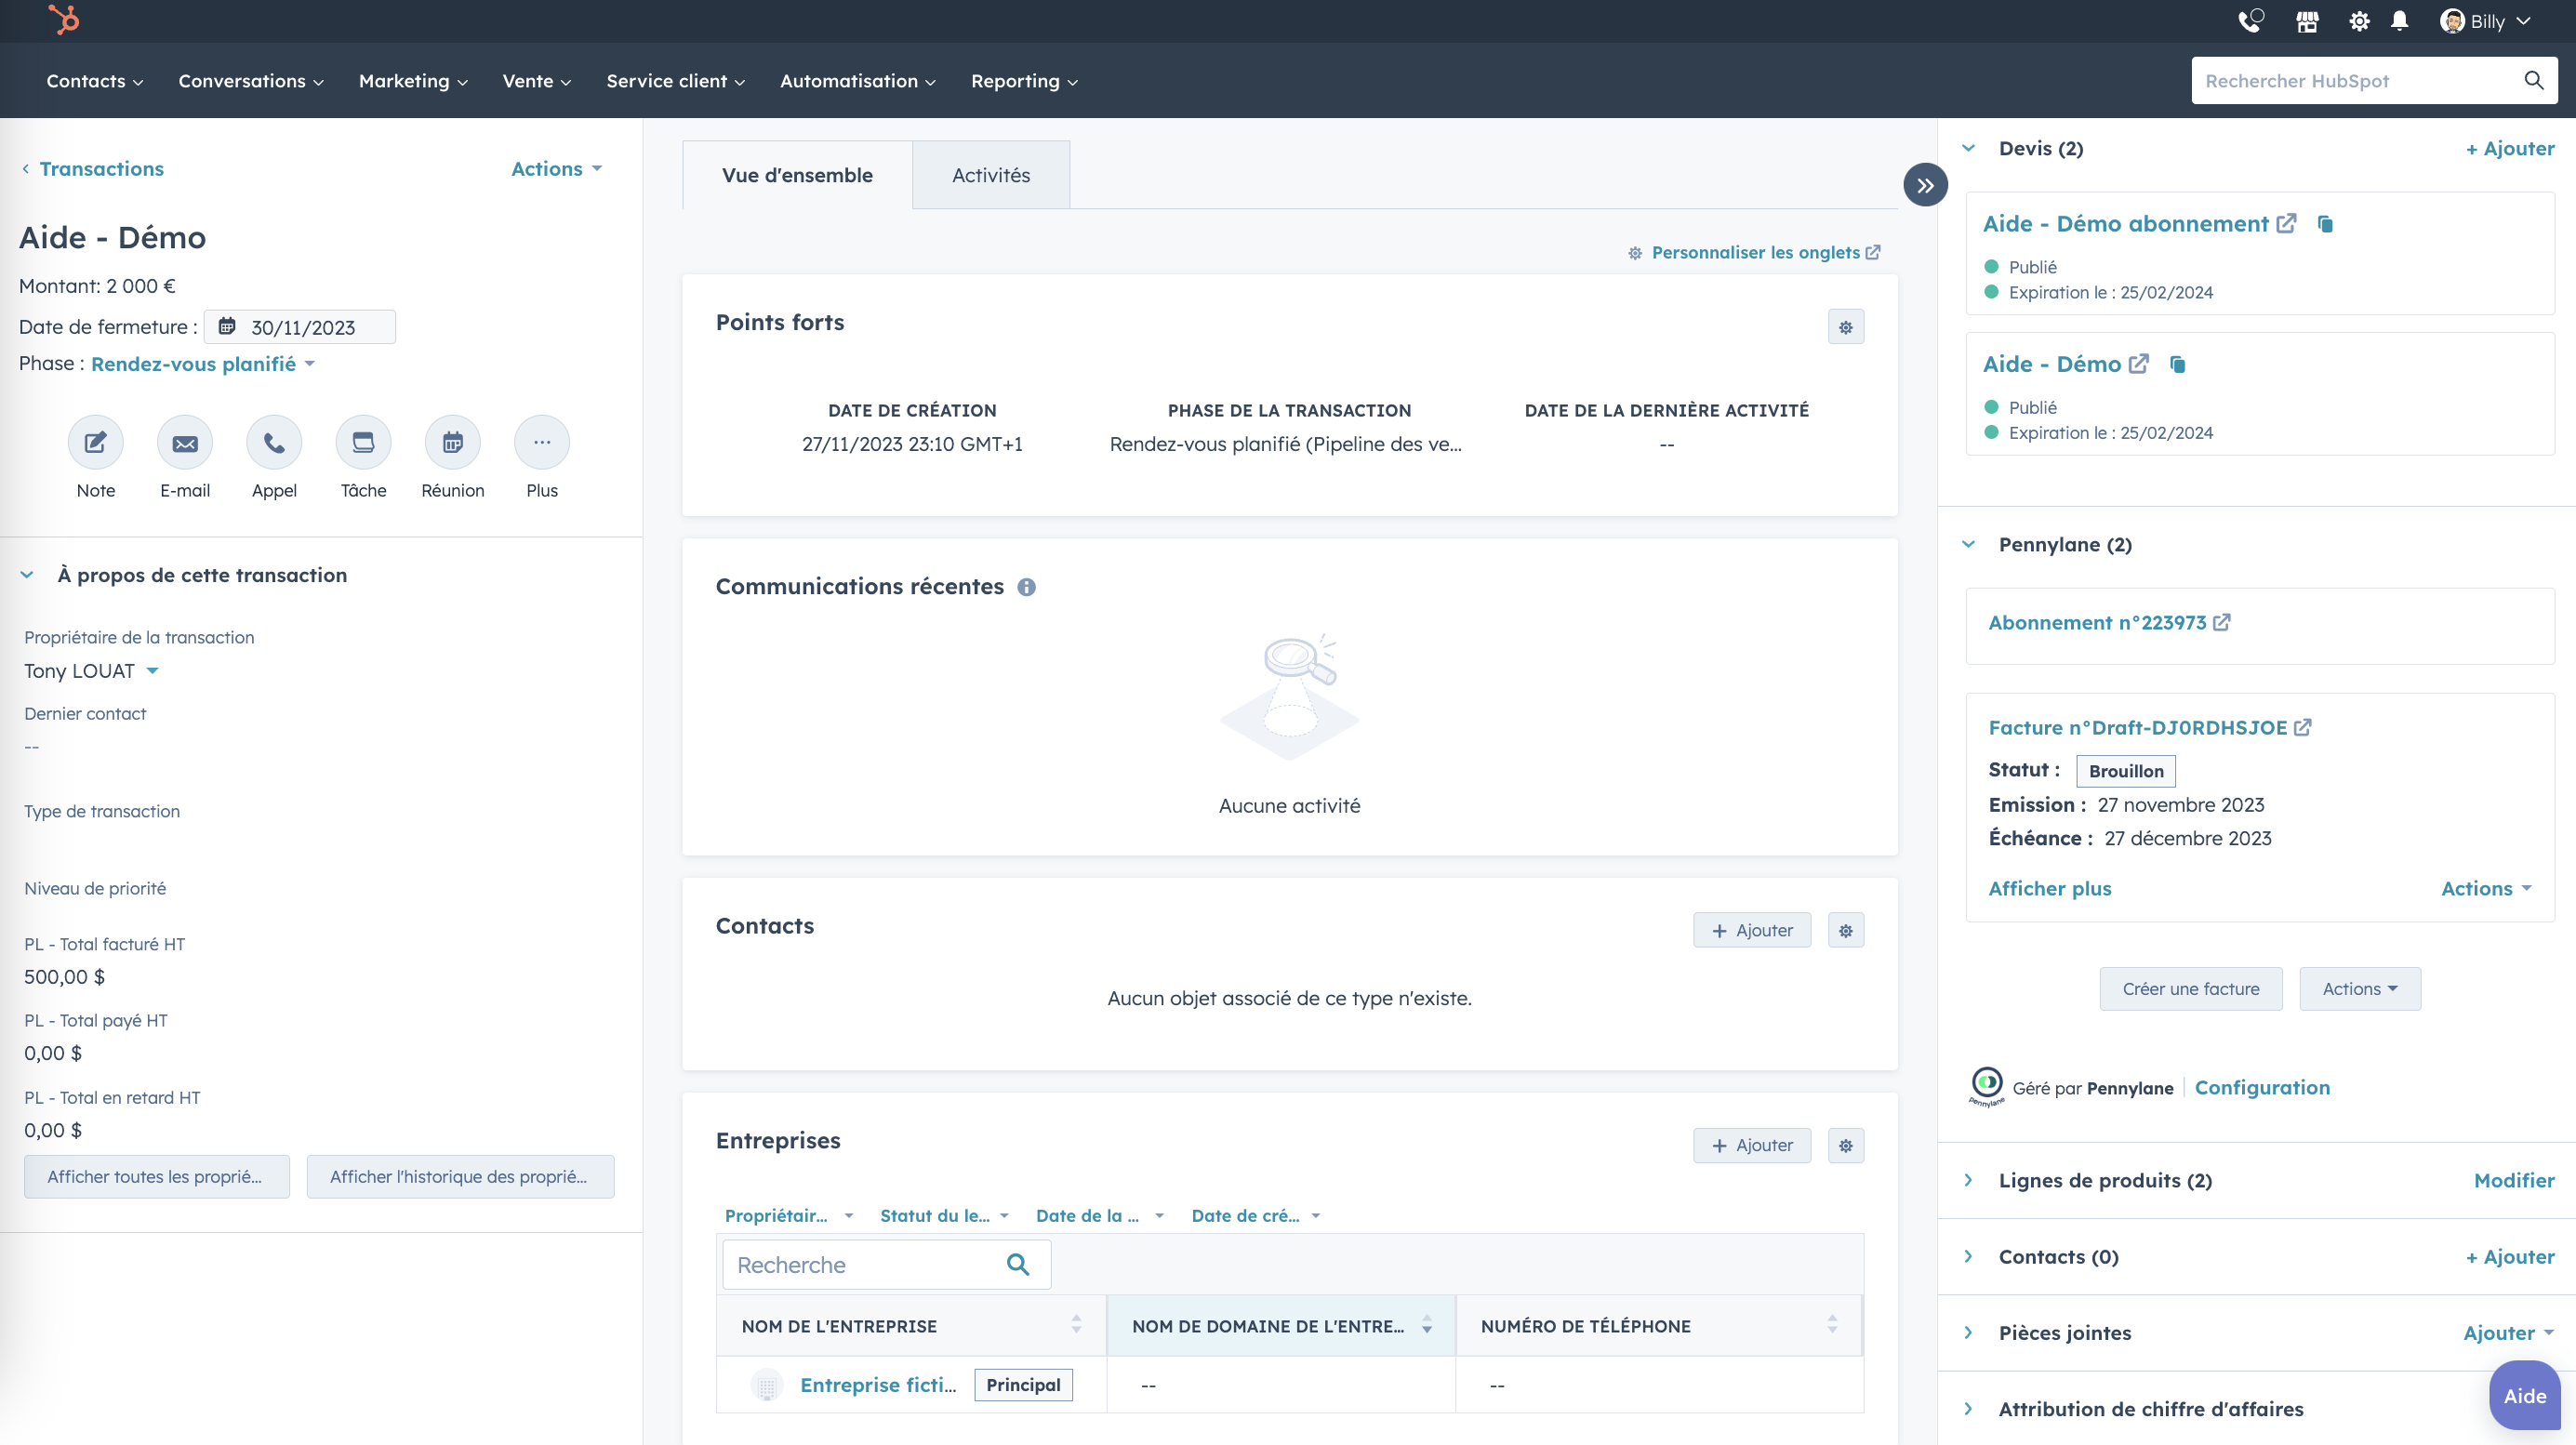2576x1445 pixels.
Task: Click the Pennylane logo icon
Action: coord(1986,1086)
